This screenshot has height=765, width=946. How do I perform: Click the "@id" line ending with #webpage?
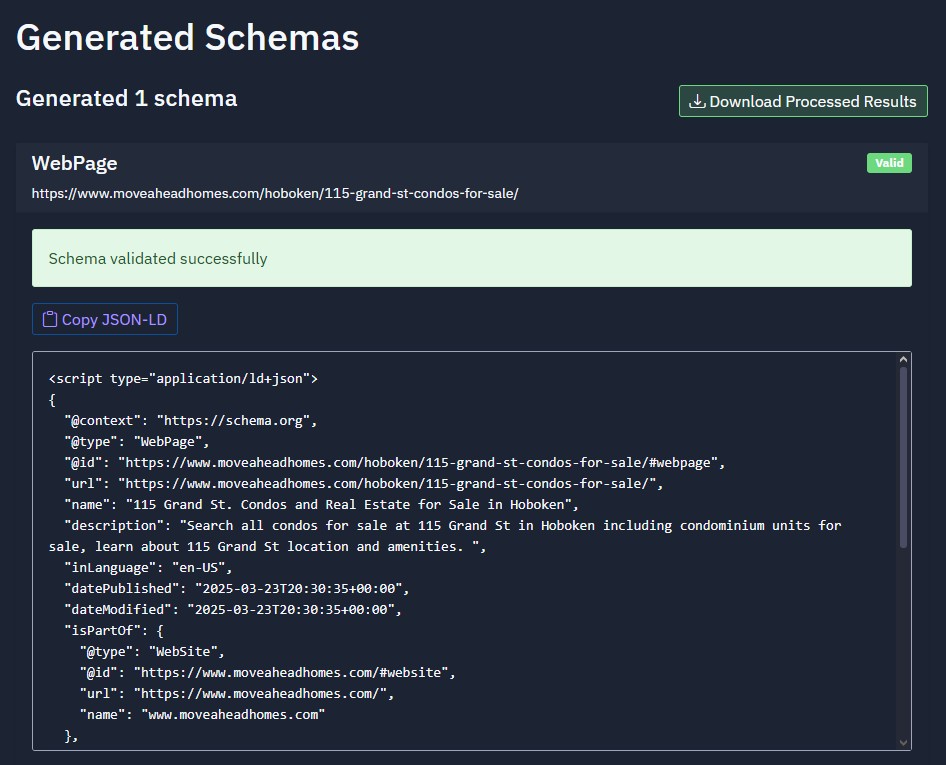pyautogui.click(x=395, y=463)
